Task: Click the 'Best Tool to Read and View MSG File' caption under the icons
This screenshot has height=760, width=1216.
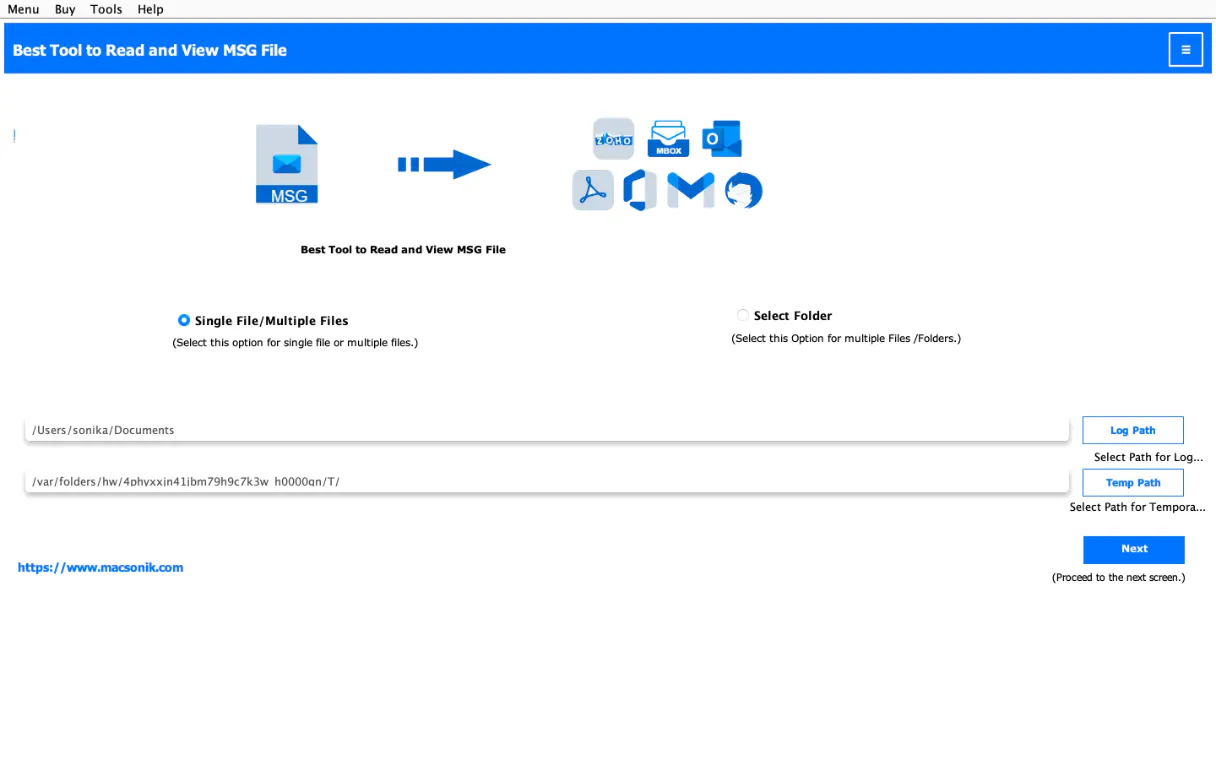Action: [403, 250]
